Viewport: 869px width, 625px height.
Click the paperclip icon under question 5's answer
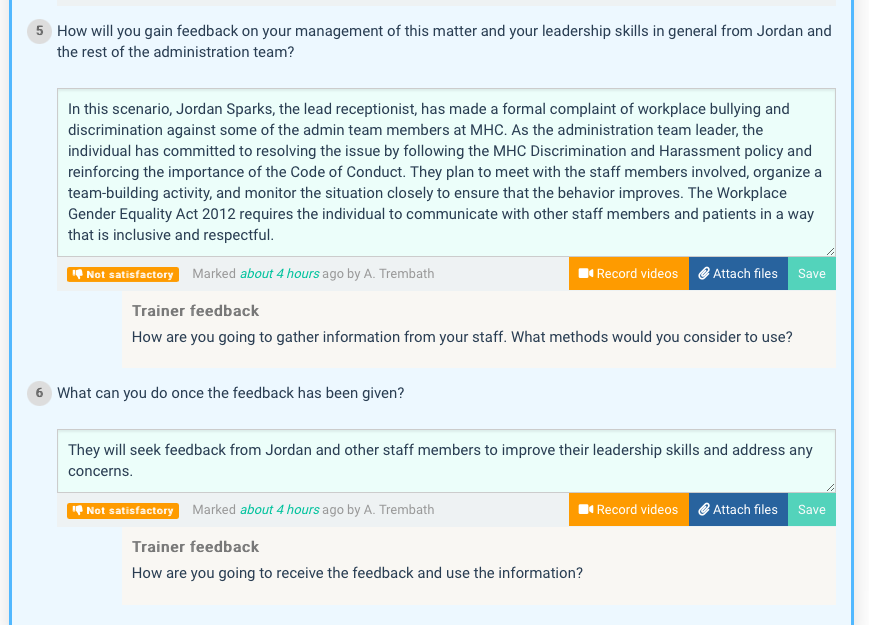pyautogui.click(x=704, y=274)
